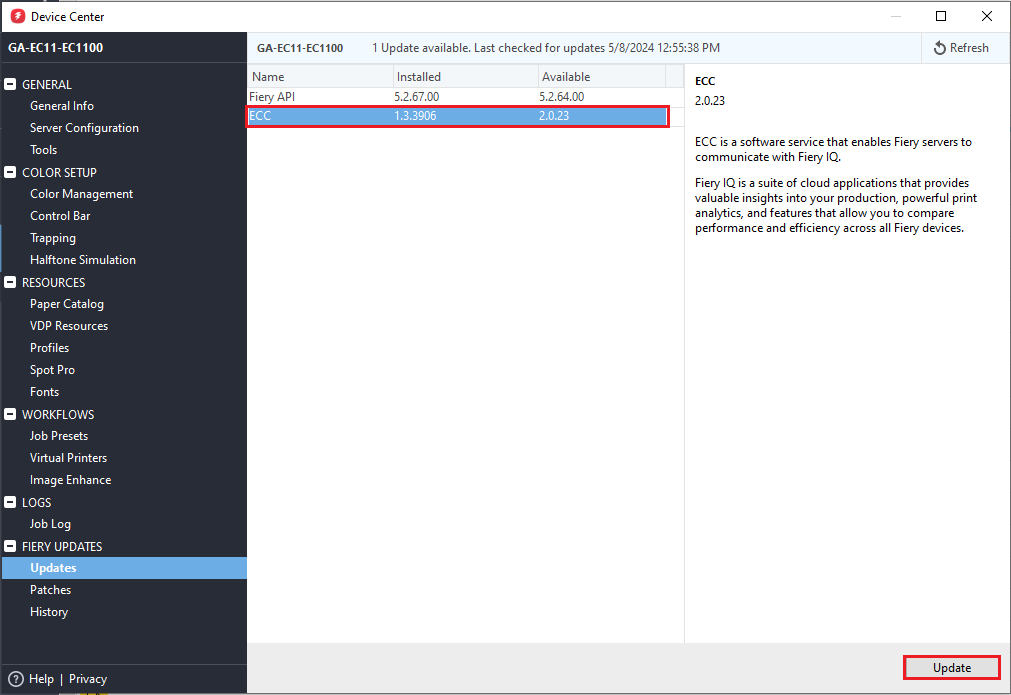Collapse the WORKFLOWS section

11,415
